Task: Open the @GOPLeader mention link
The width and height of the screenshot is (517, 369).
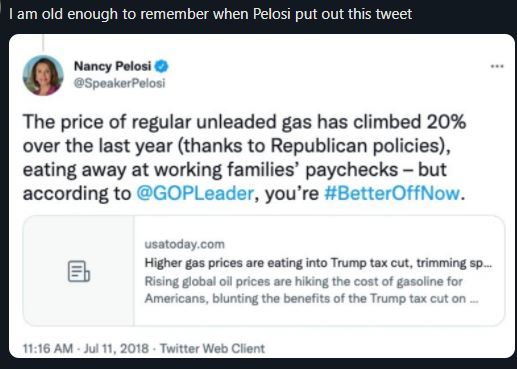Action: tap(195, 193)
